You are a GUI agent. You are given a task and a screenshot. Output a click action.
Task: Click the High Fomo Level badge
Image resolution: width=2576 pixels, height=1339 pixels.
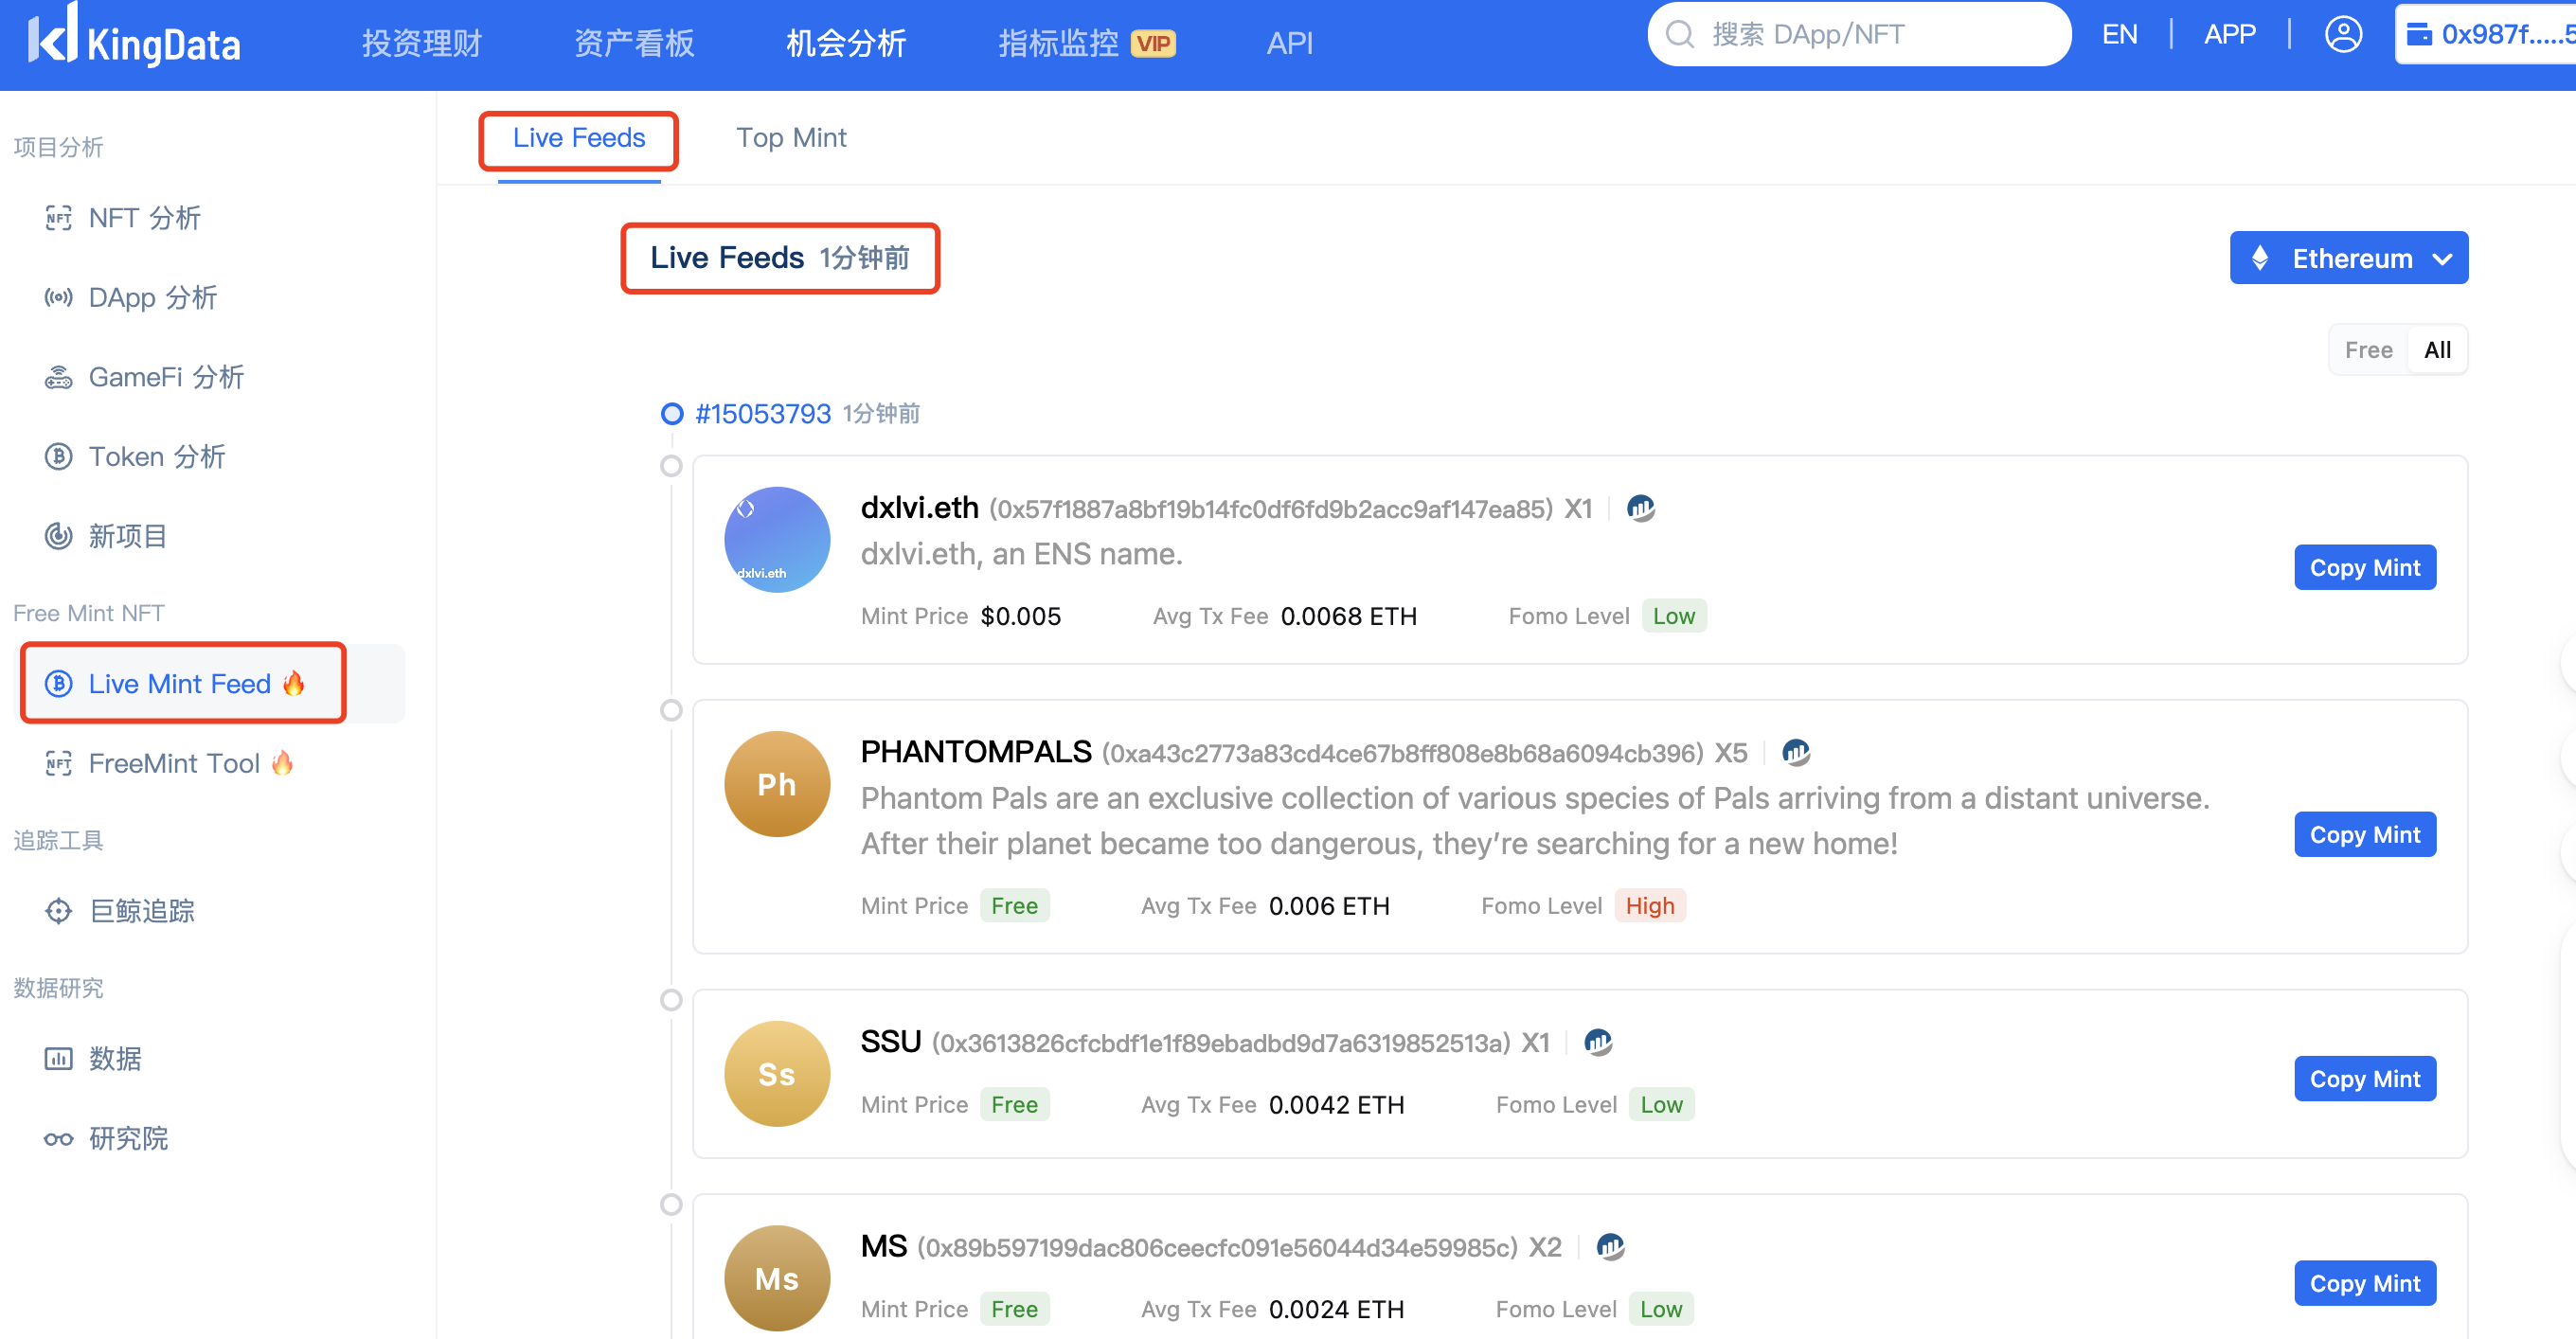[x=1649, y=906]
